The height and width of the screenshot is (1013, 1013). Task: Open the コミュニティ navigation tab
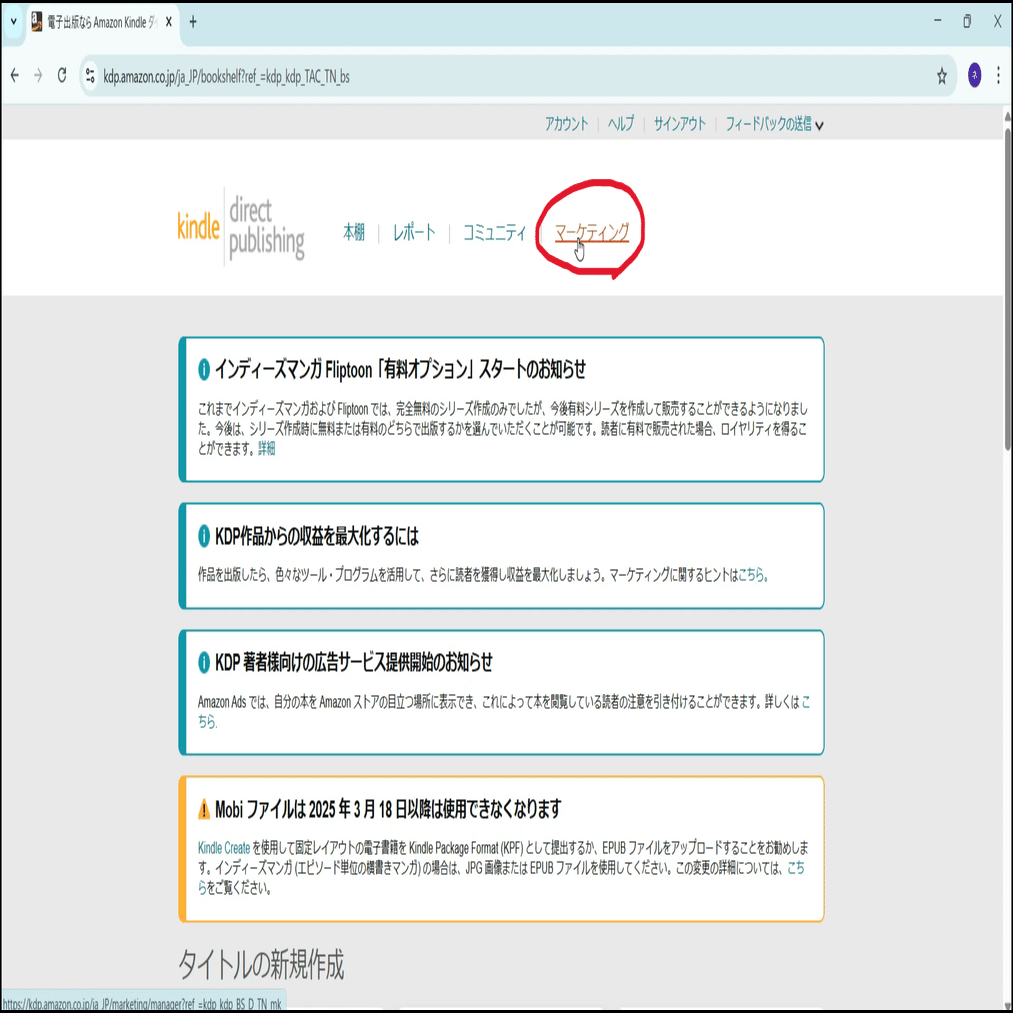point(495,232)
